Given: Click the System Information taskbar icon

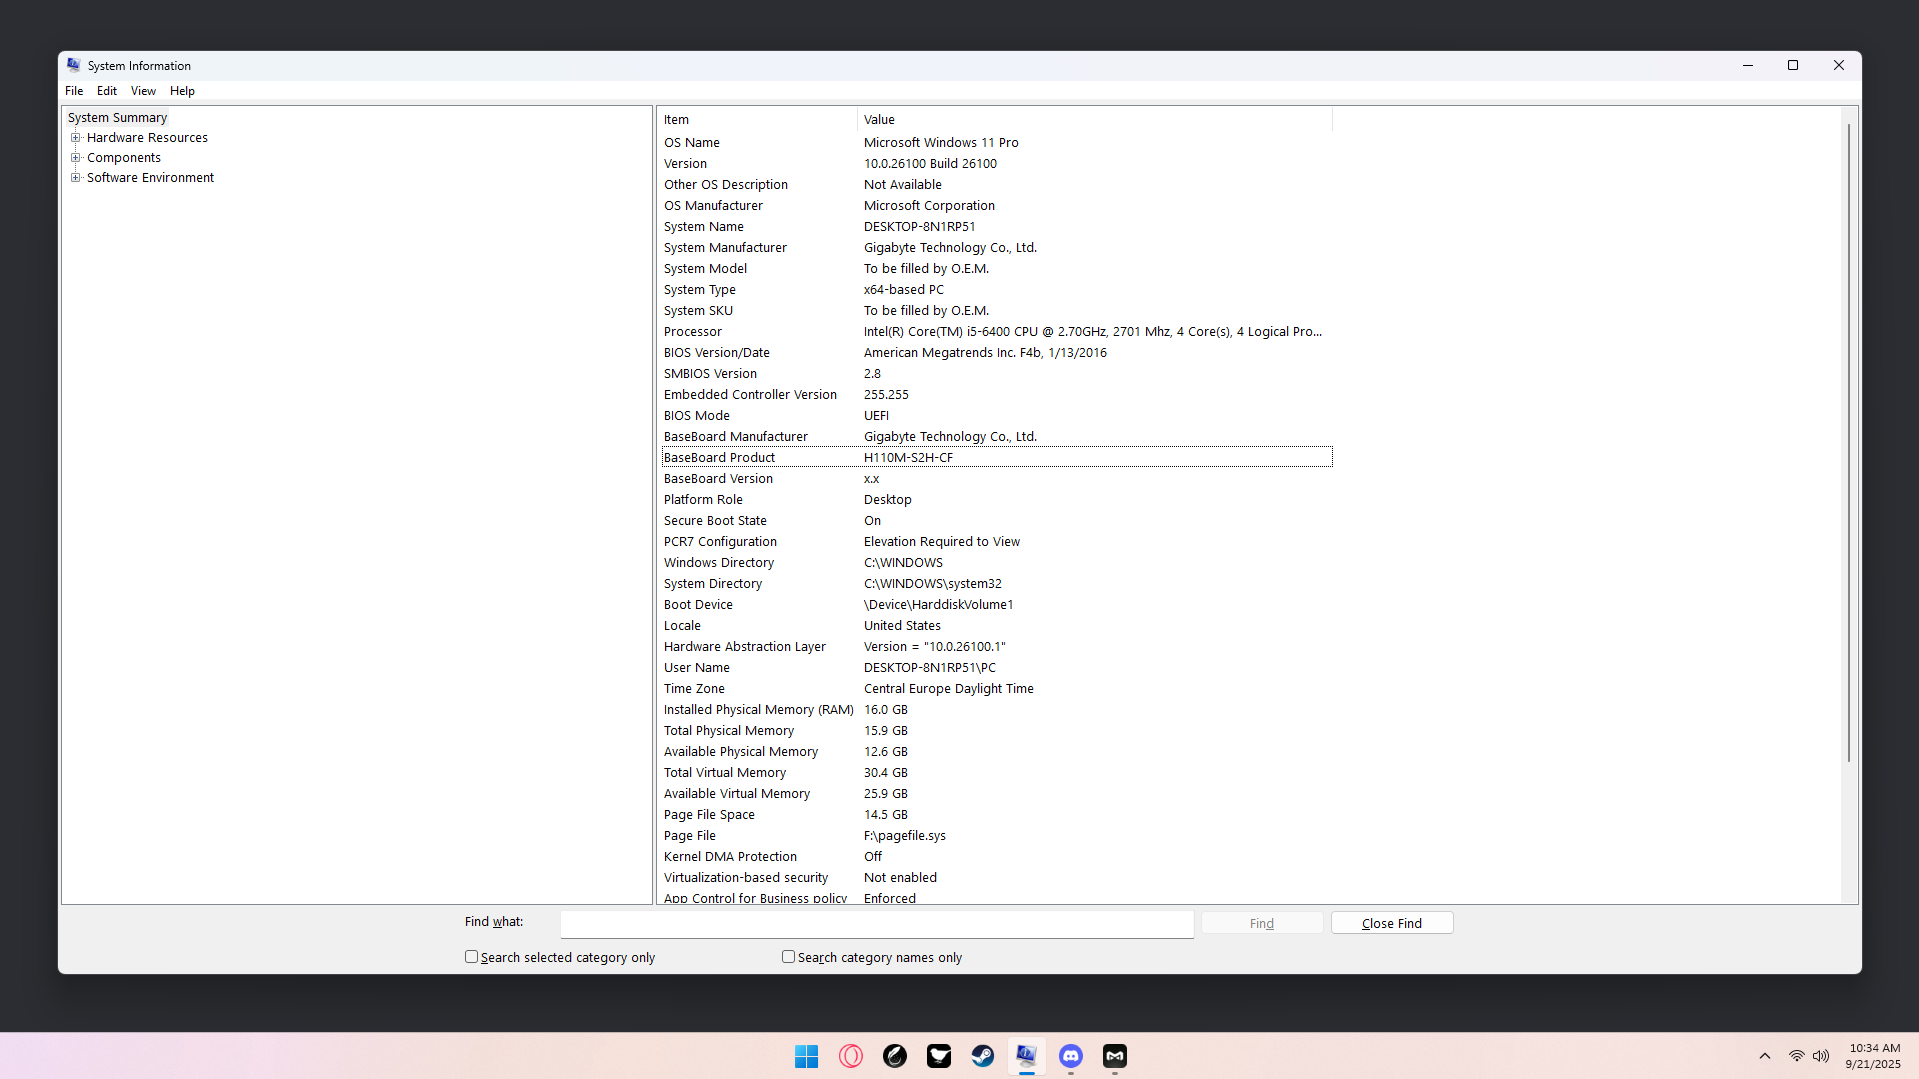Looking at the screenshot, I should (1027, 1056).
